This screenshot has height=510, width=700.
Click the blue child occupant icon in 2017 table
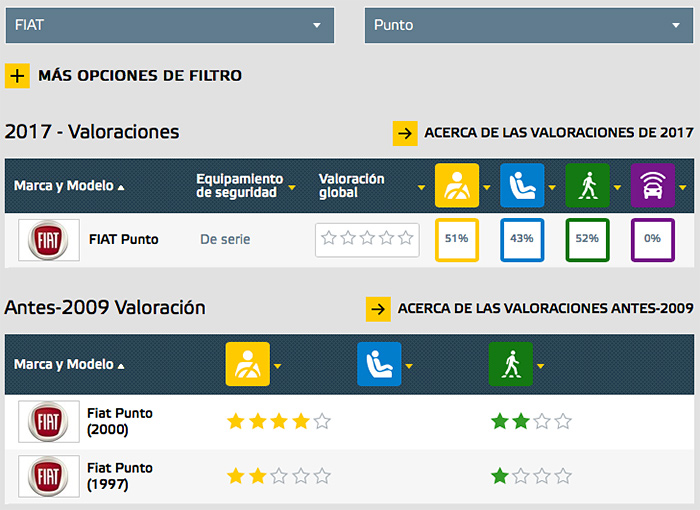[522, 186]
